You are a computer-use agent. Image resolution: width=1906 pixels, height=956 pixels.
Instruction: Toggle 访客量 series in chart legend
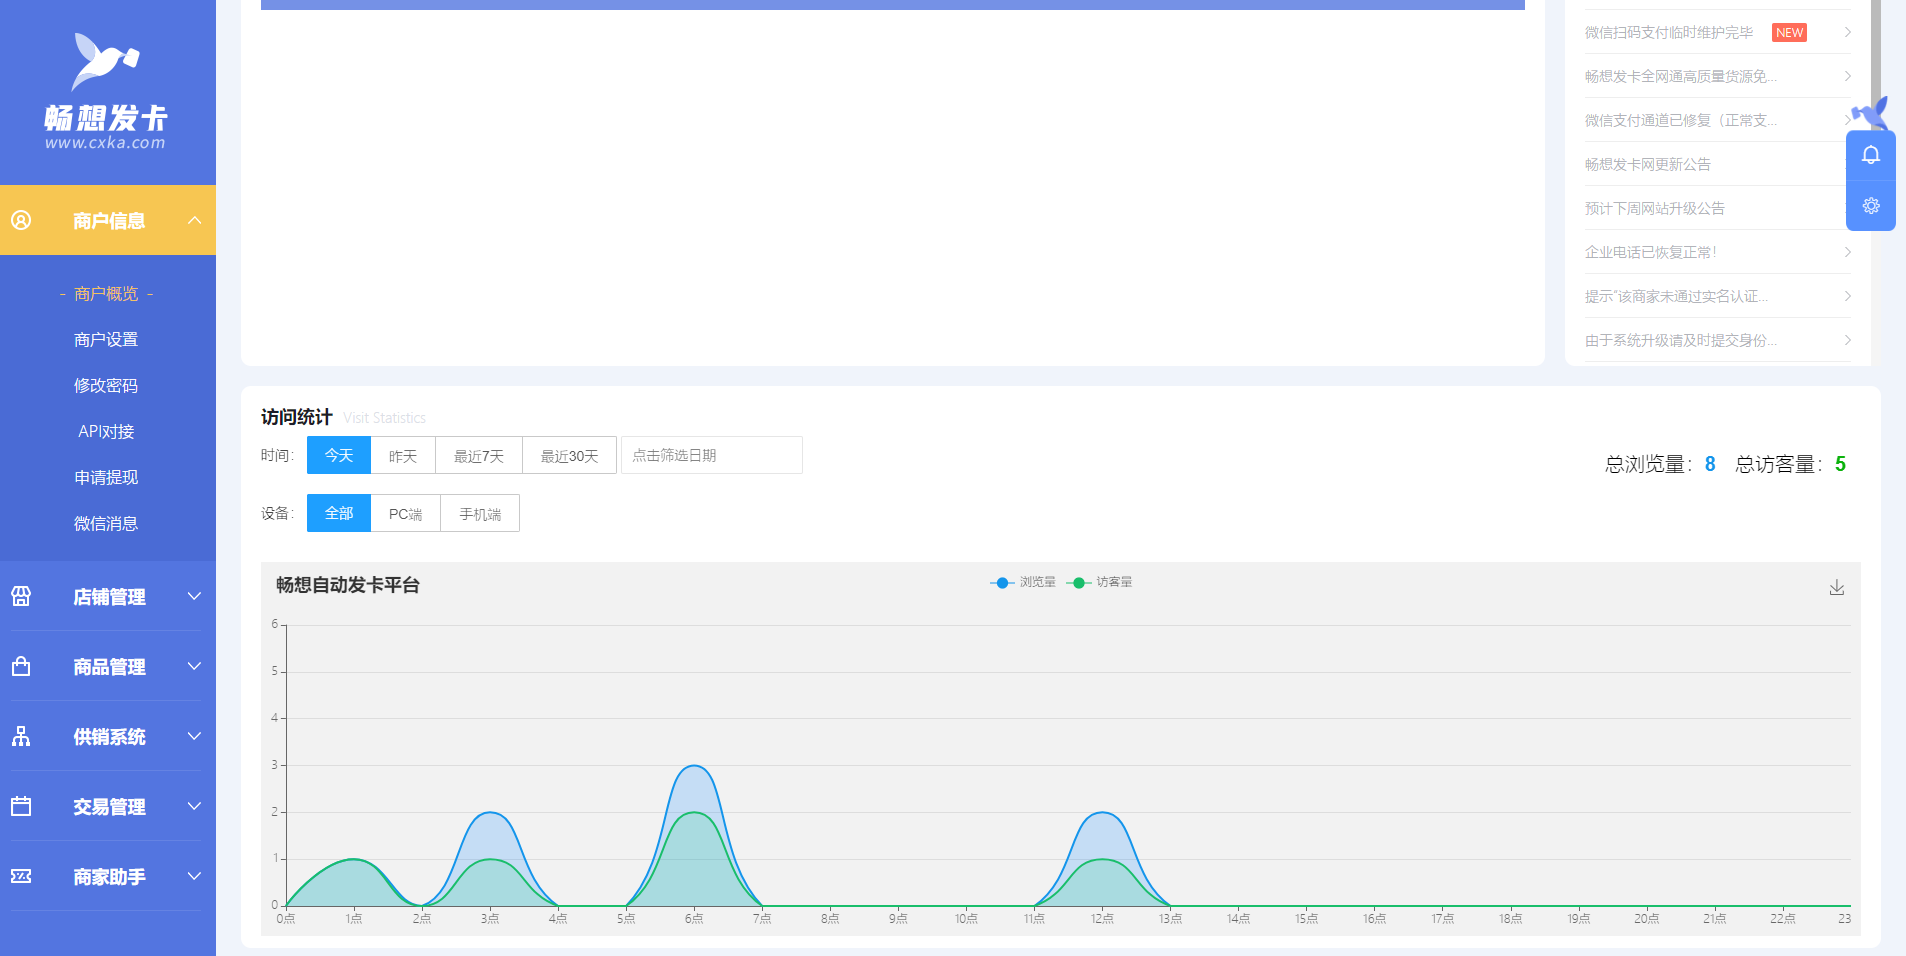tap(1100, 582)
